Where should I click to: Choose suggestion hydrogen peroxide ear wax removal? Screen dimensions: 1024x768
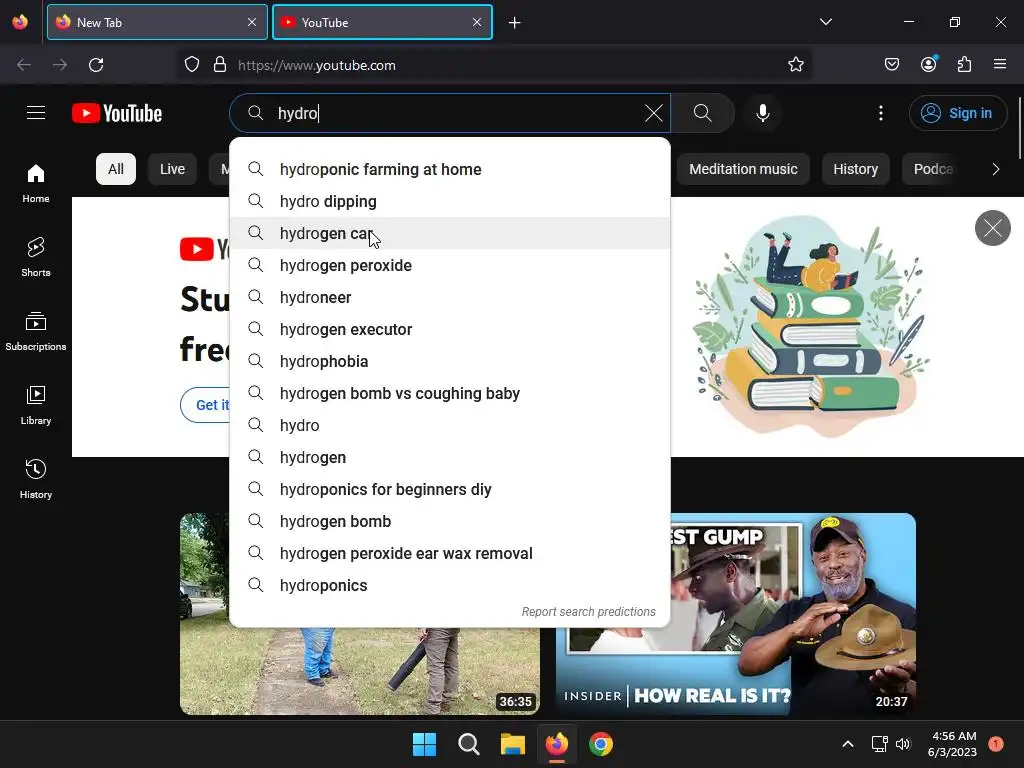(450, 553)
